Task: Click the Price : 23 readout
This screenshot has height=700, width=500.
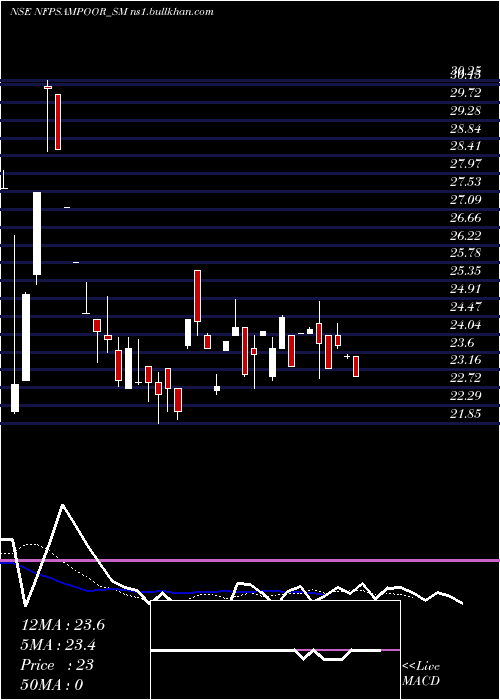Action: tap(57, 665)
